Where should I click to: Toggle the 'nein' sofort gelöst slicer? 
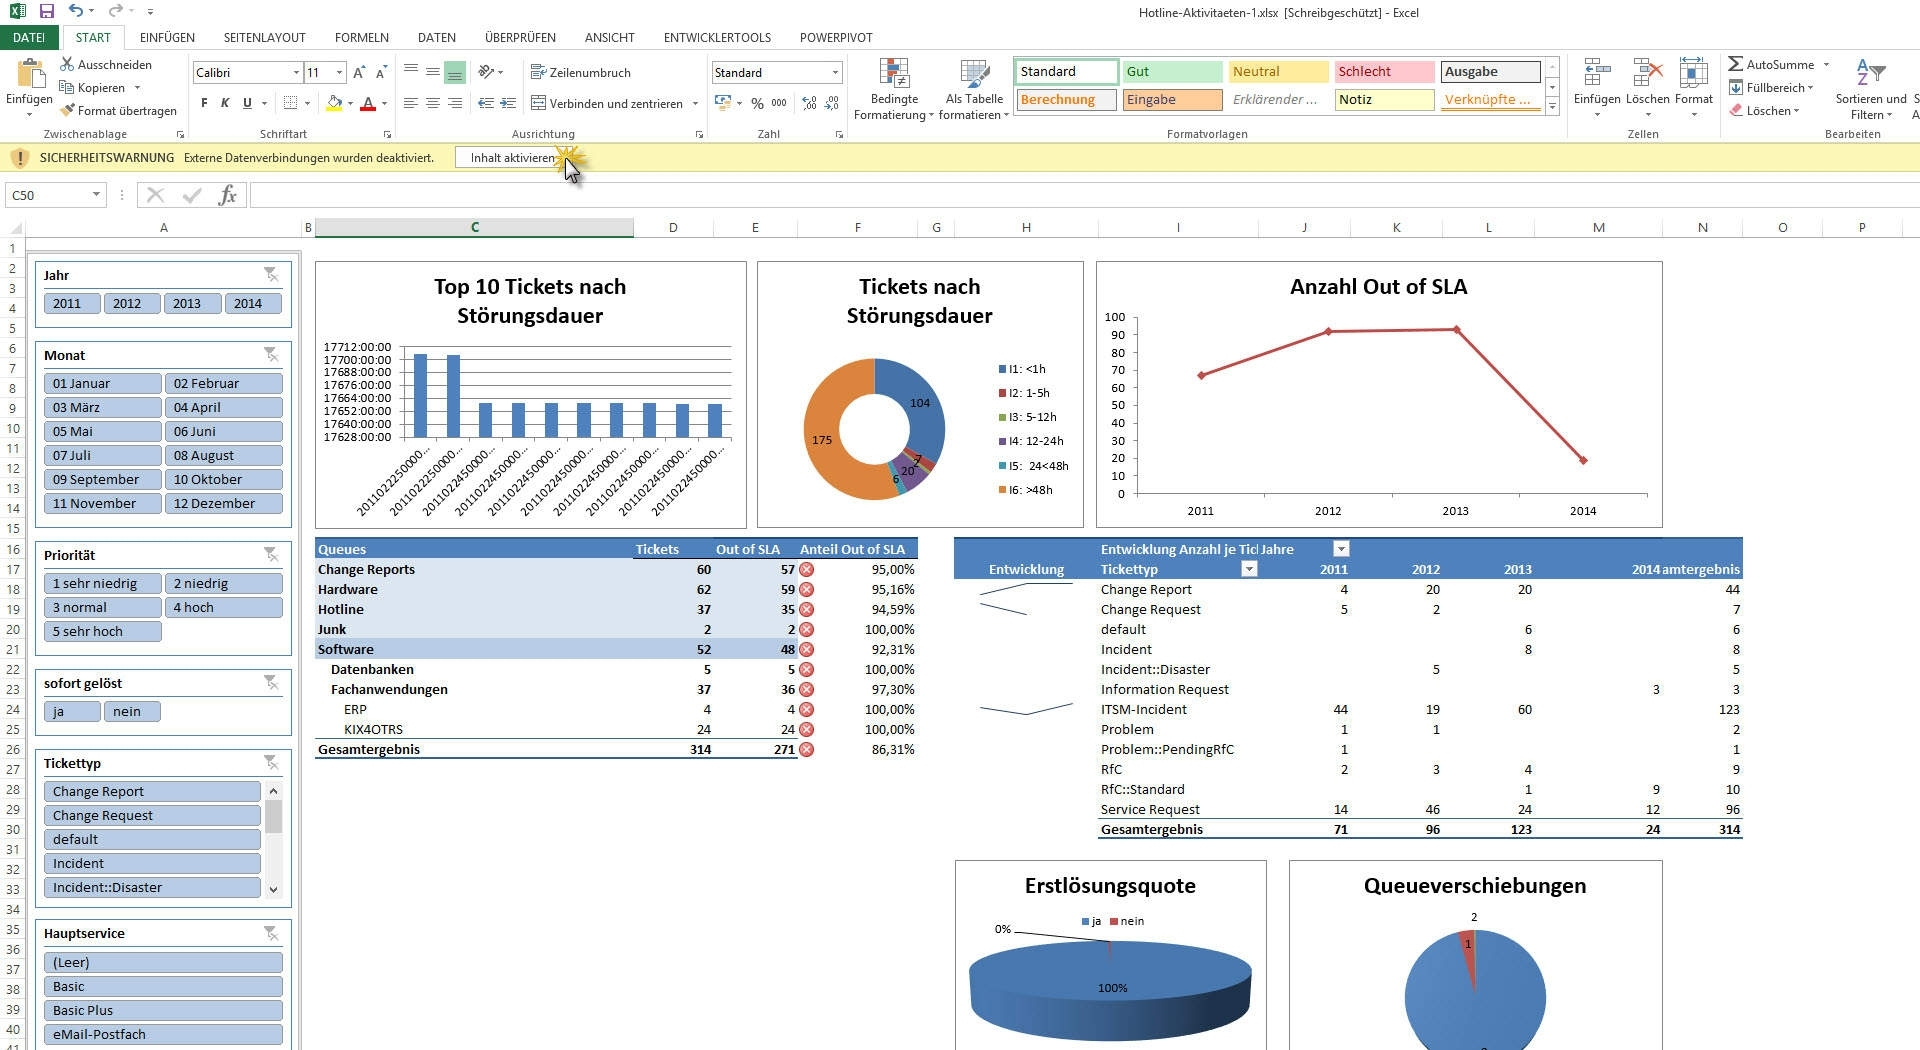pos(131,712)
